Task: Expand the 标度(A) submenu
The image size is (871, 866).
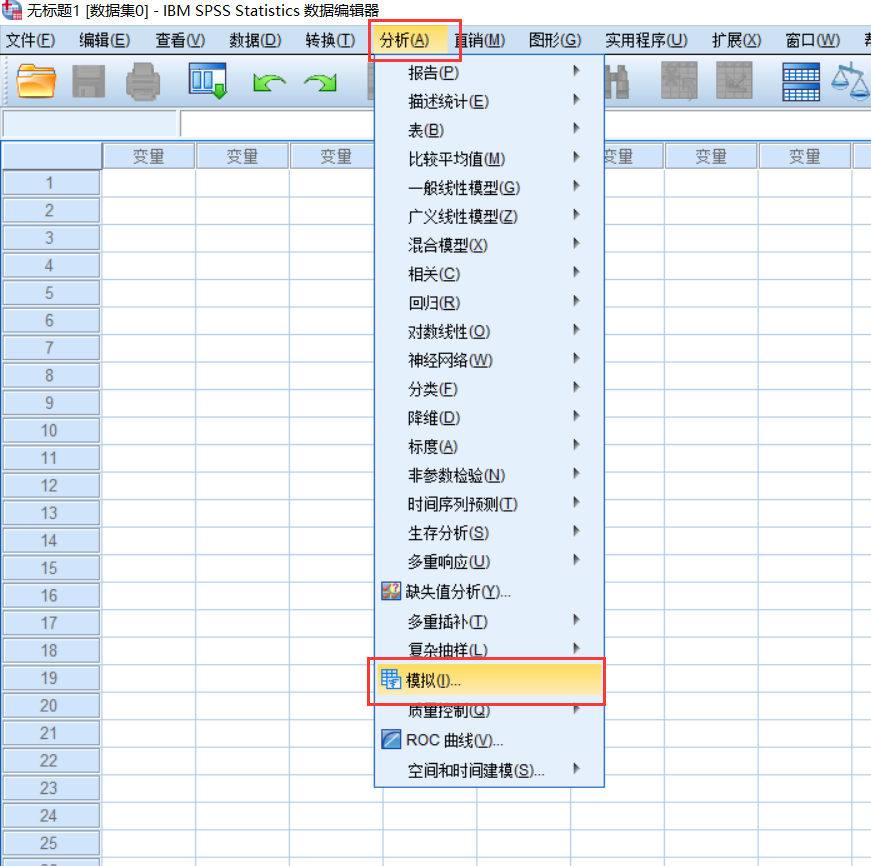Action: pos(489,447)
